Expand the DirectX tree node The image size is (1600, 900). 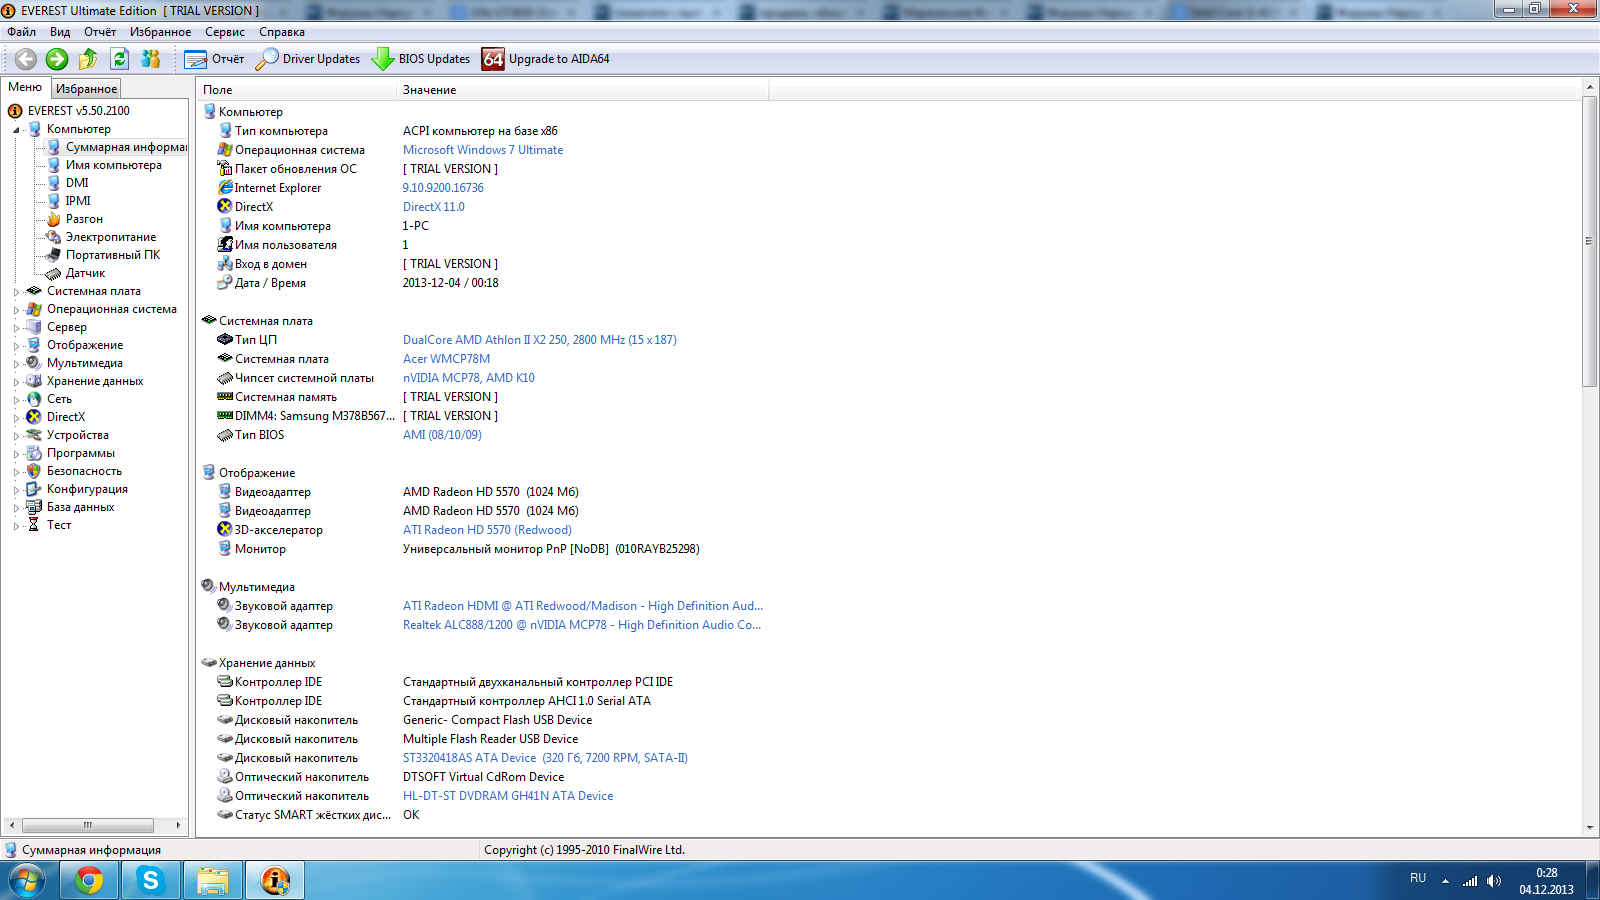pyautogui.click(x=16, y=418)
